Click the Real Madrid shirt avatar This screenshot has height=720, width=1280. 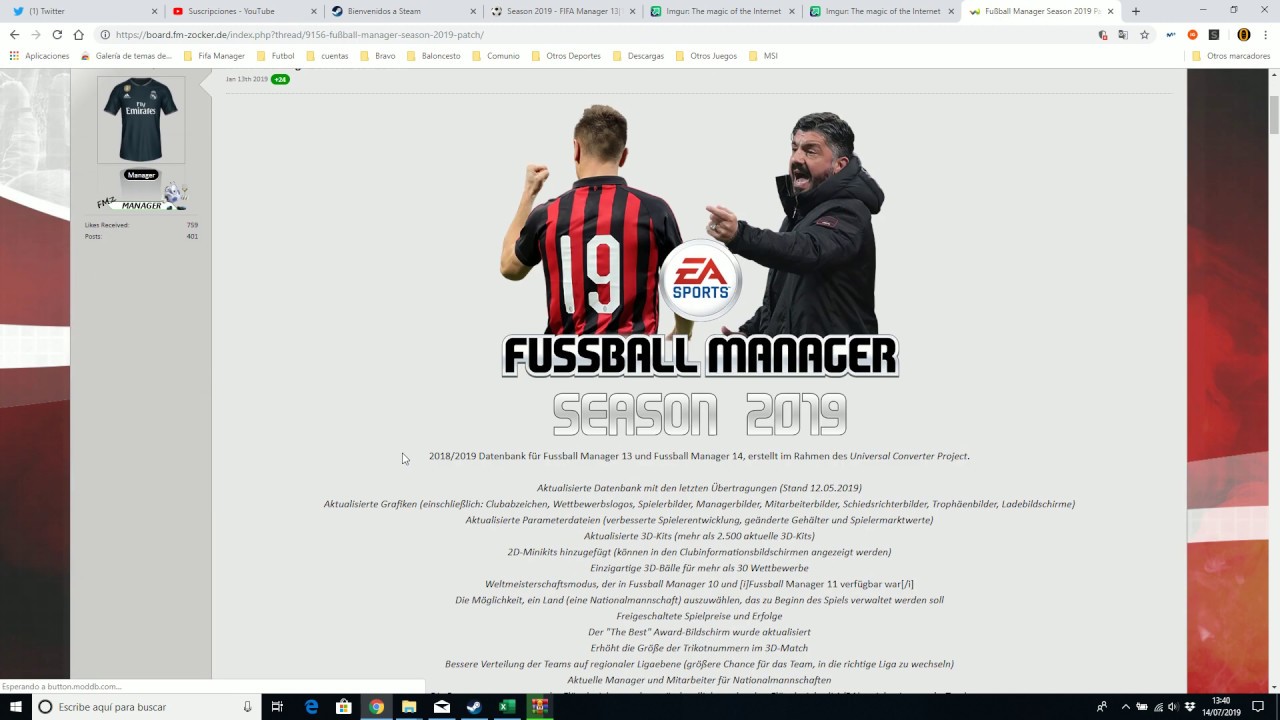[x=141, y=119]
